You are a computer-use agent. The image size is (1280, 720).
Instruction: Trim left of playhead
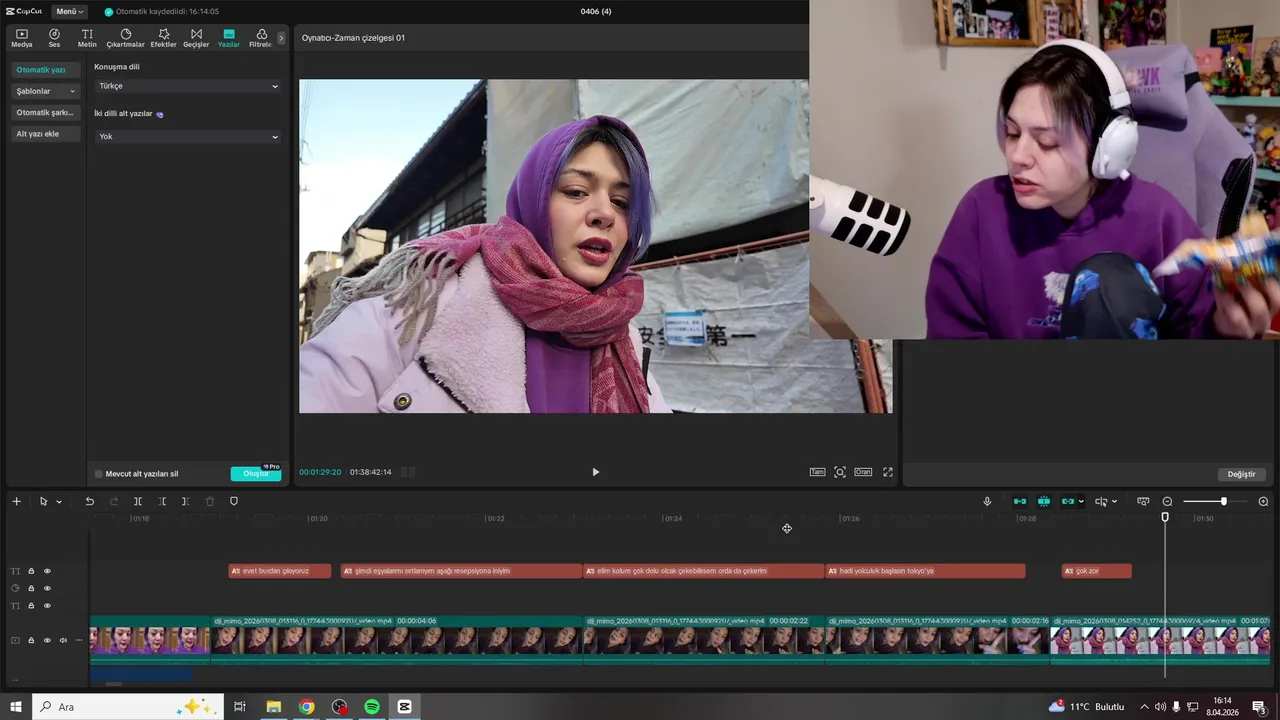tap(162, 501)
